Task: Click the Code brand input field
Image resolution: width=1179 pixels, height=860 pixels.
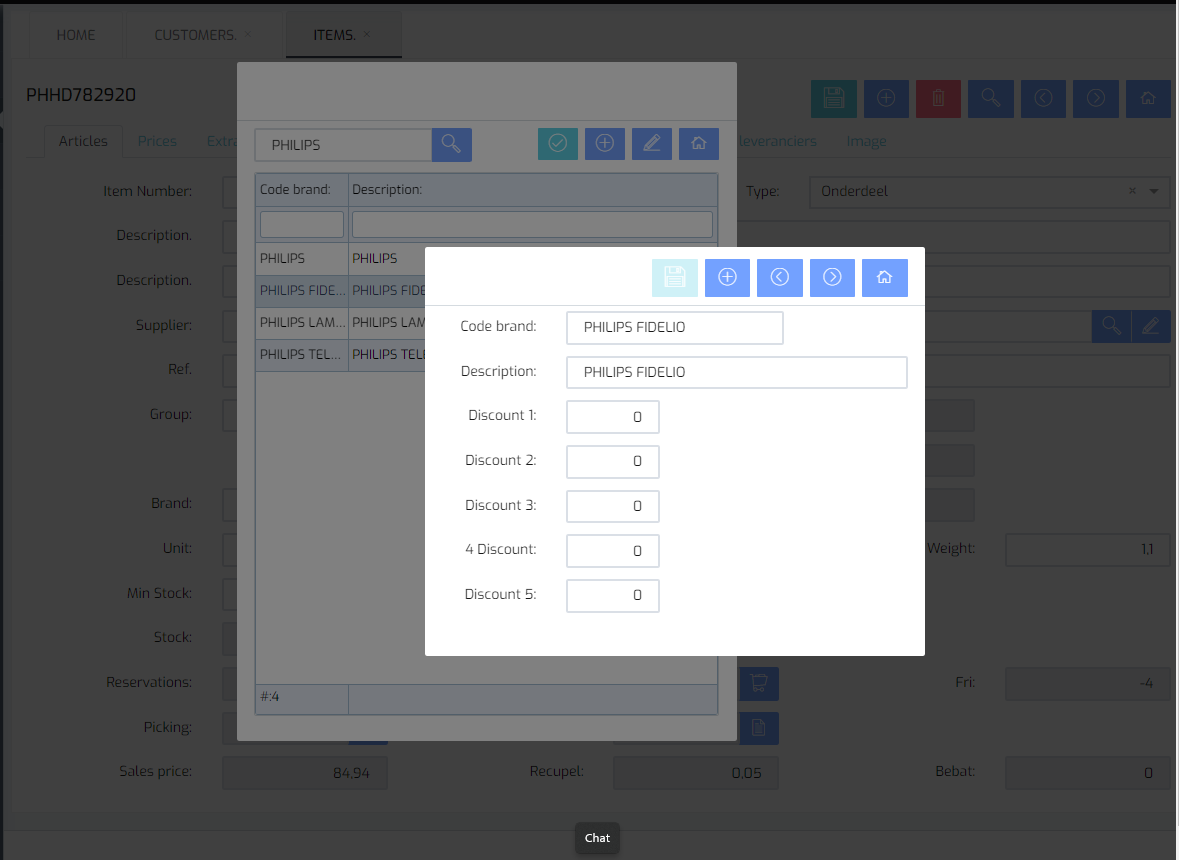Action: [x=674, y=328]
